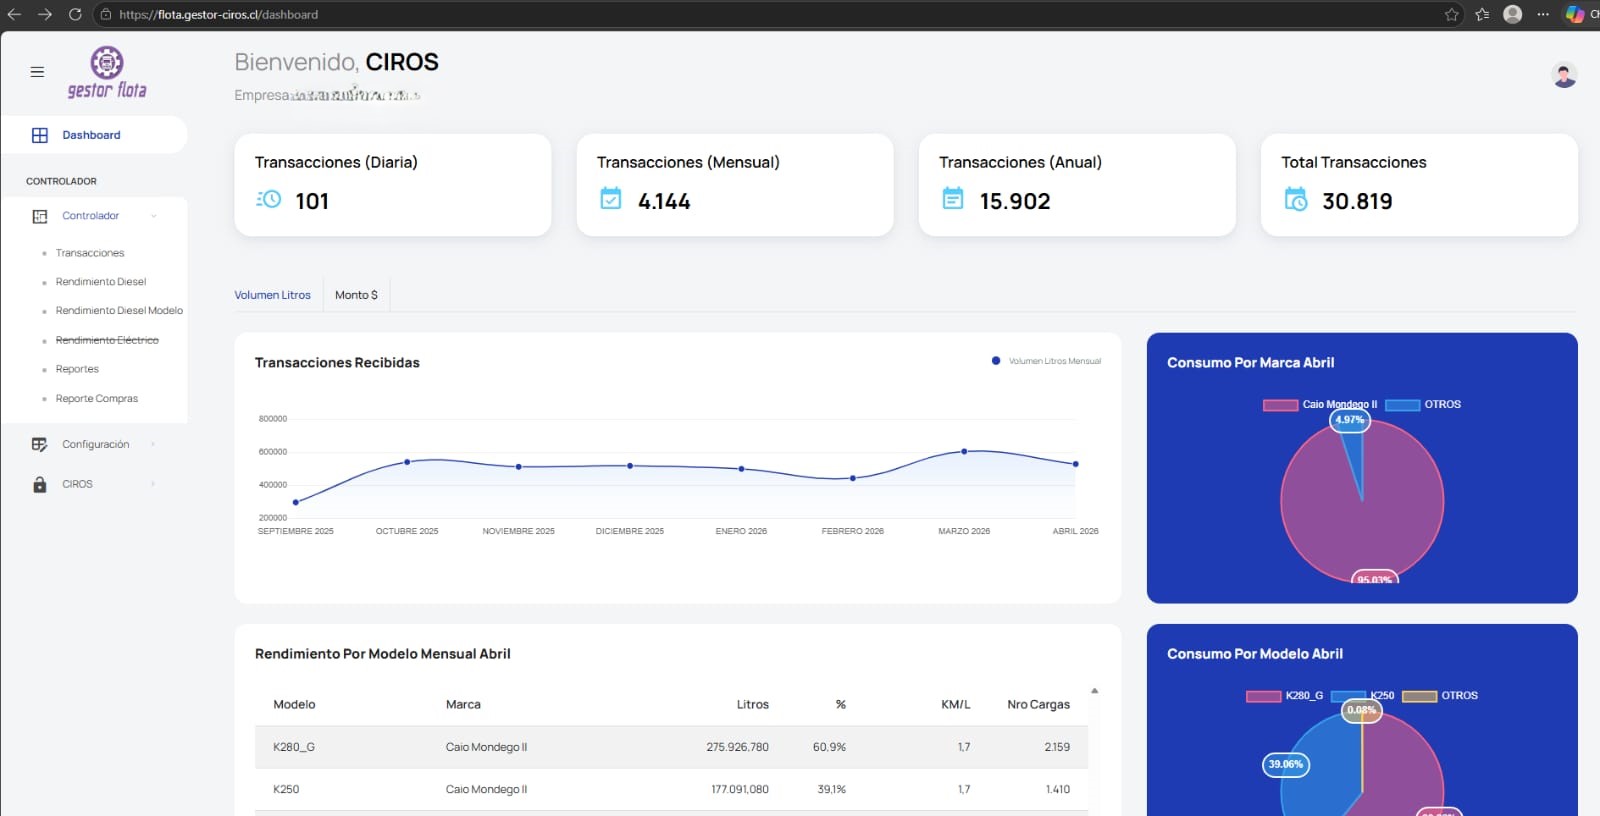
Task: Select Rendimiento Eléctrico in sidebar
Action: (107, 340)
